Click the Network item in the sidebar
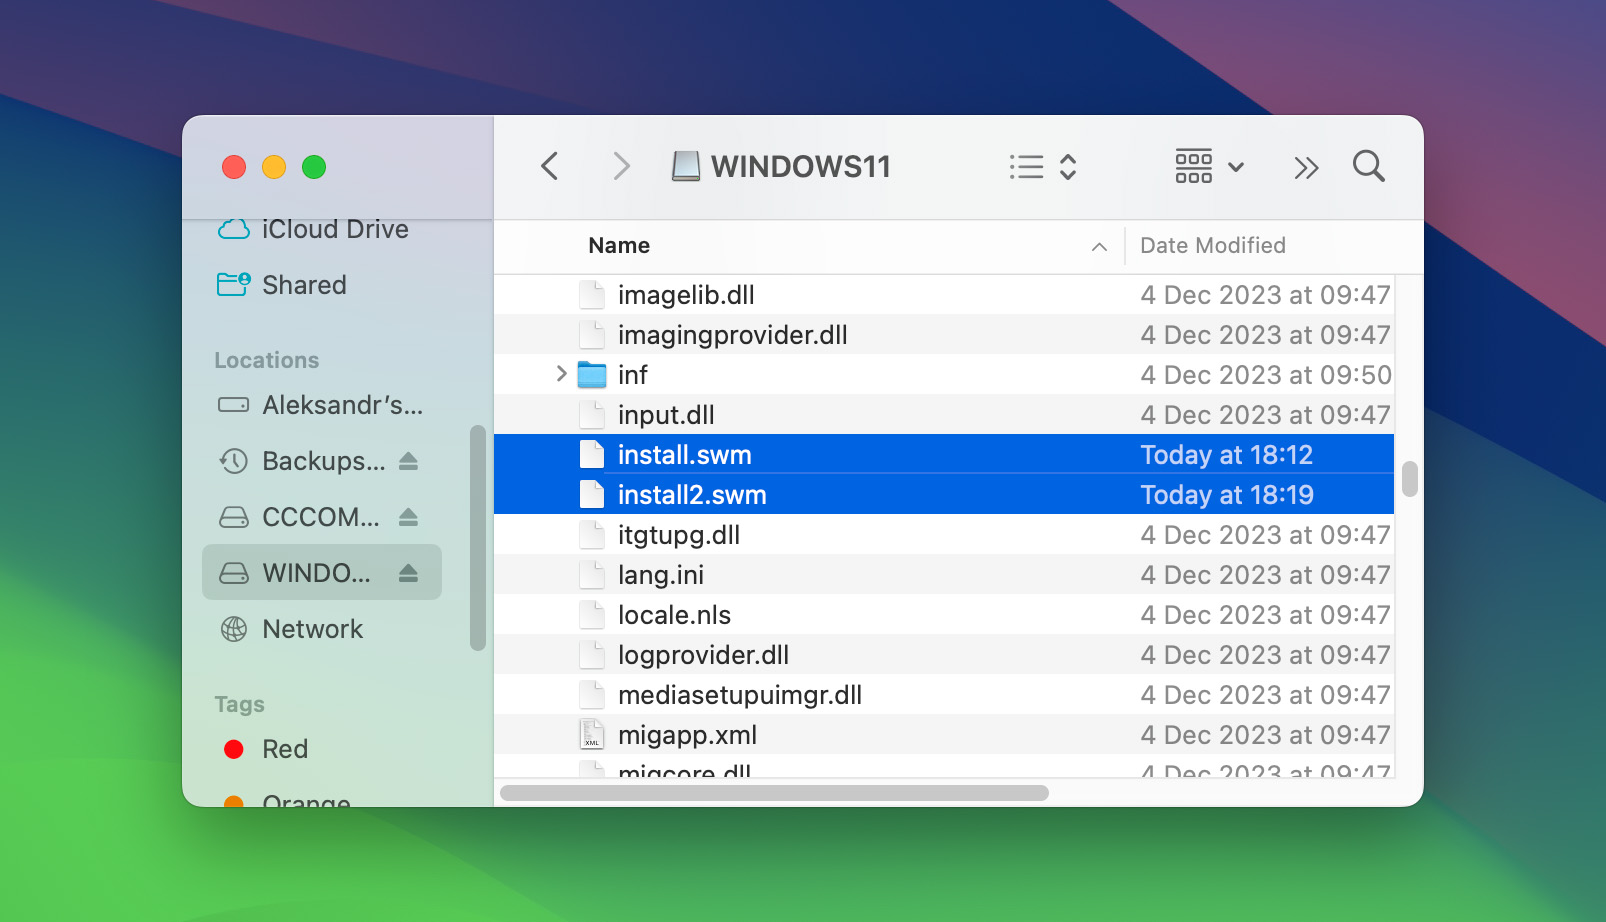 (312, 629)
